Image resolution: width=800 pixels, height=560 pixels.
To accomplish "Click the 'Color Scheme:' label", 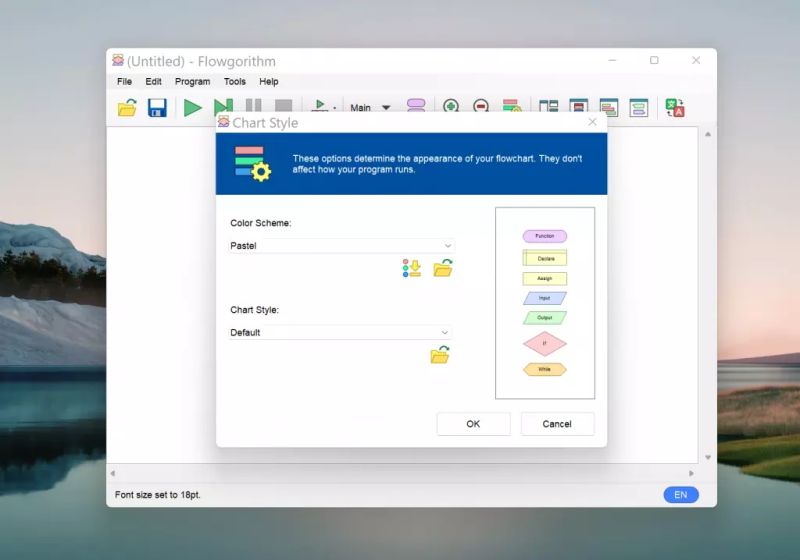I will [261, 223].
